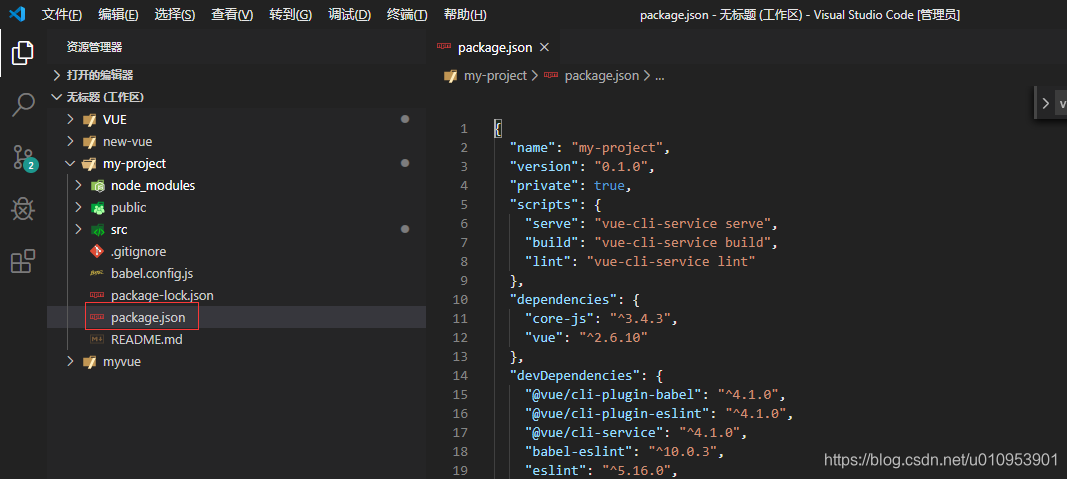Expand the myvue folder chevron
The width and height of the screenshot is (1067, 479).
click(x=70, y=361)
